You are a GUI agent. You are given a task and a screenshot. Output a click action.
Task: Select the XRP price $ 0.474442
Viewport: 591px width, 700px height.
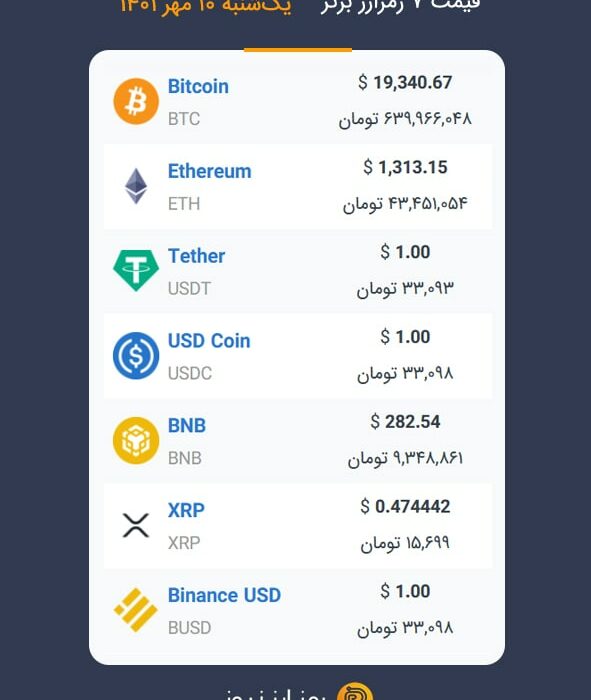pyautogui.click(x=405, y=507)
